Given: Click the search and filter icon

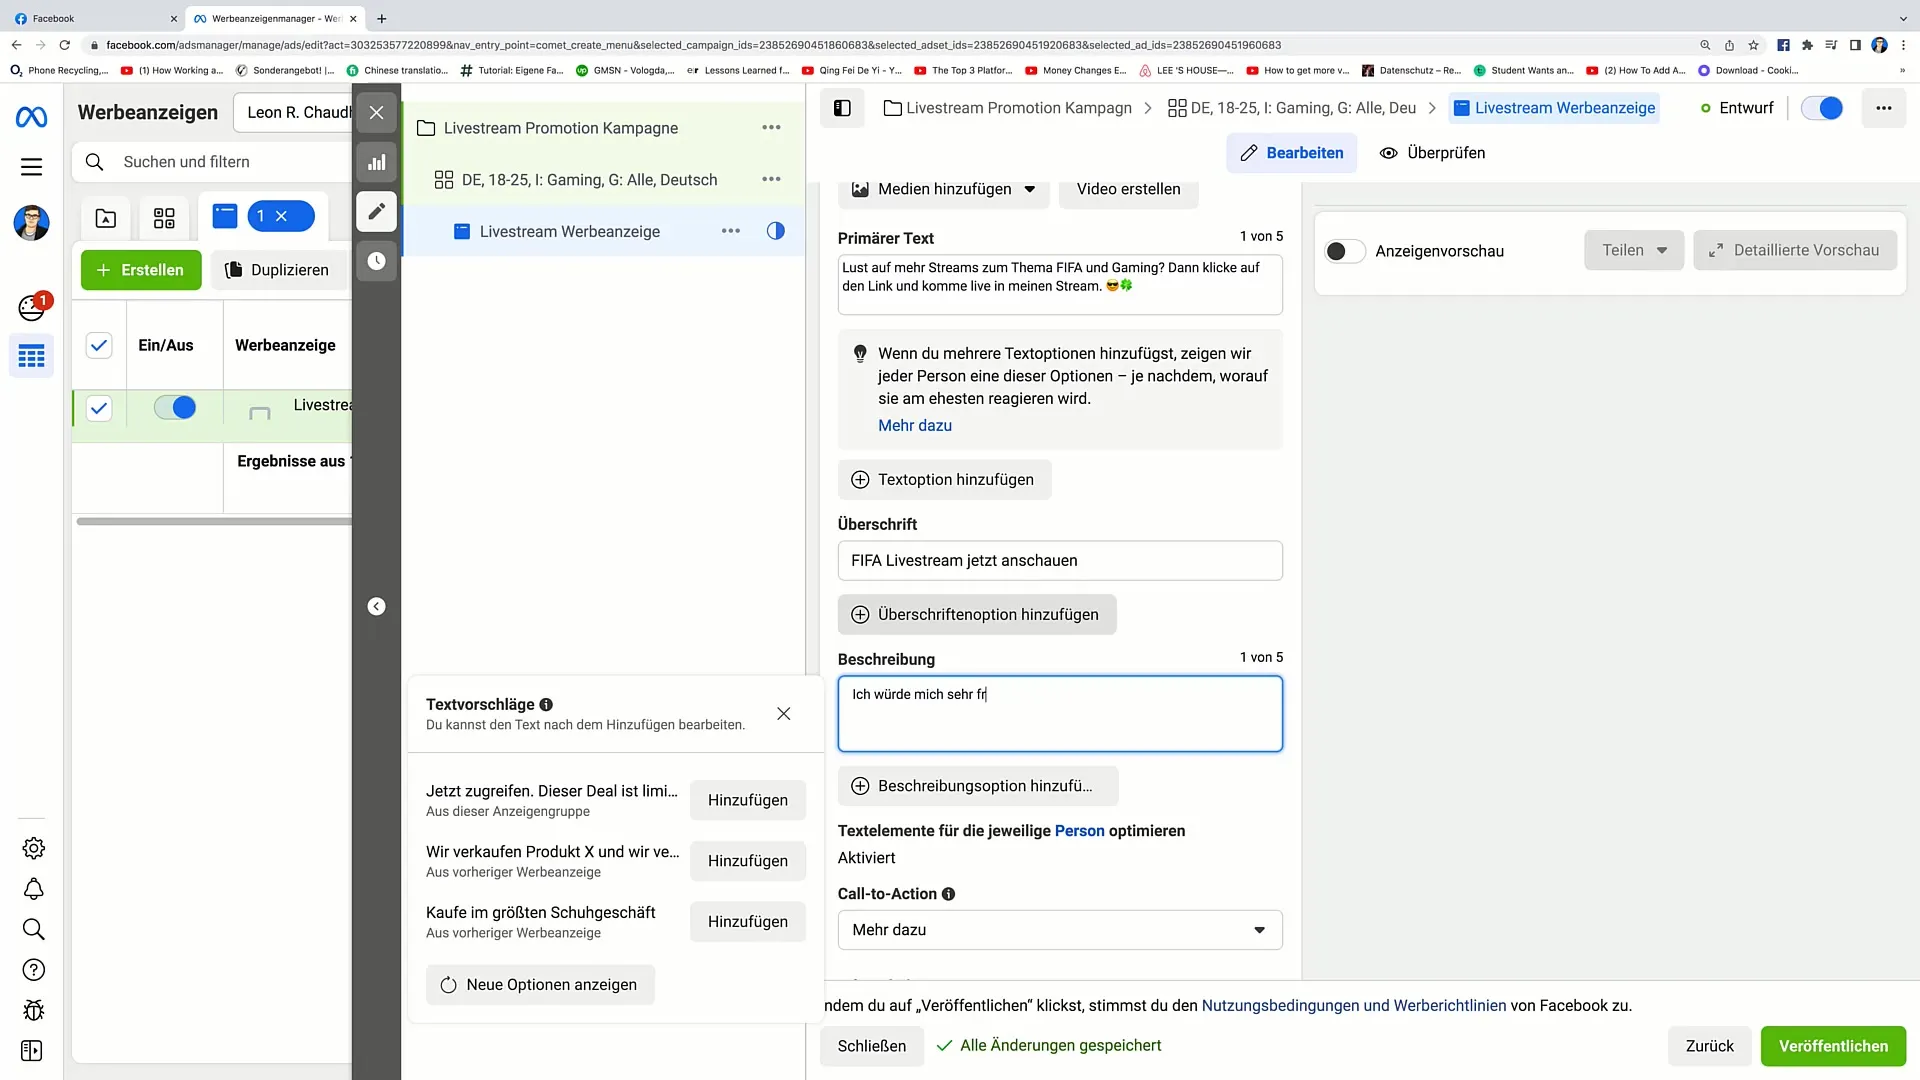Looking at the screenshot, I should (94, 162).
